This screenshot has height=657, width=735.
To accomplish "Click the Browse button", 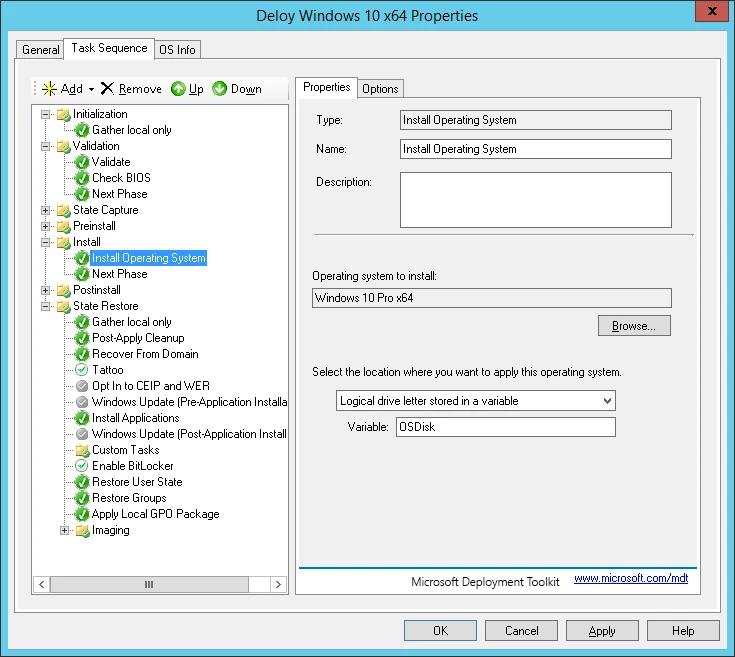I will (634, 326).
